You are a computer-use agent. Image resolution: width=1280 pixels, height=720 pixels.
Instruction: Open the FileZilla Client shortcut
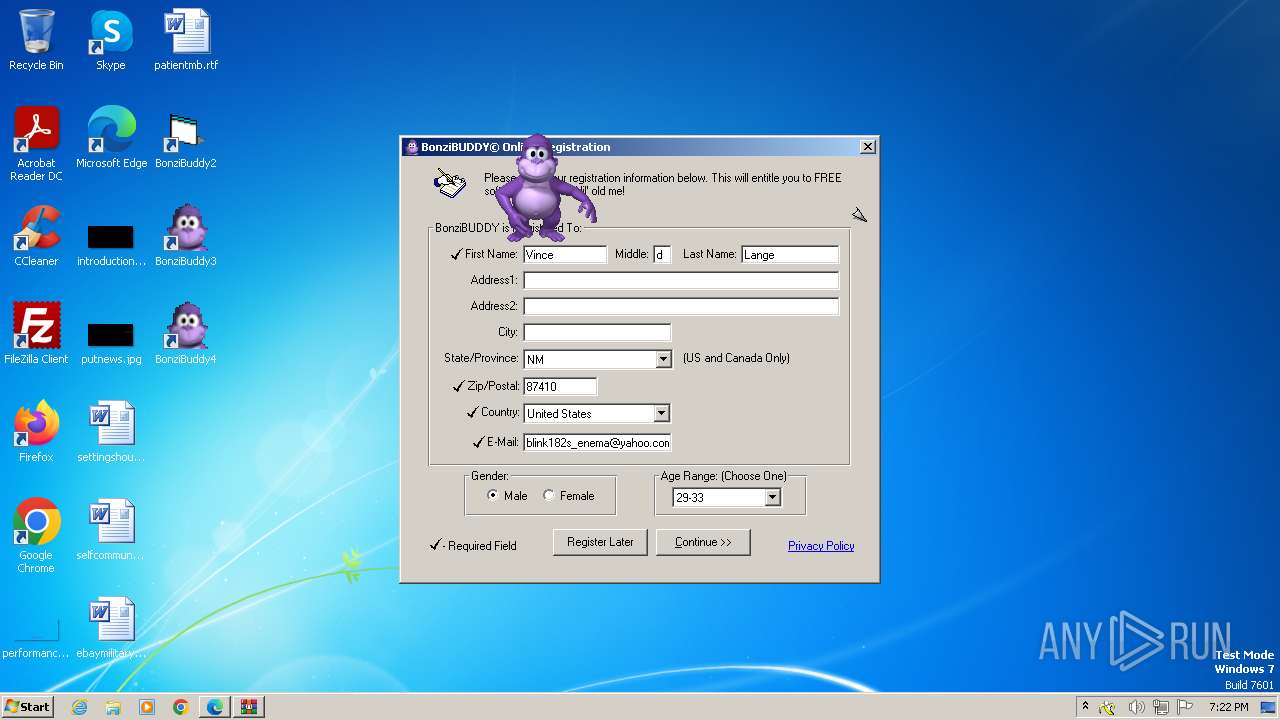point(36,334)
